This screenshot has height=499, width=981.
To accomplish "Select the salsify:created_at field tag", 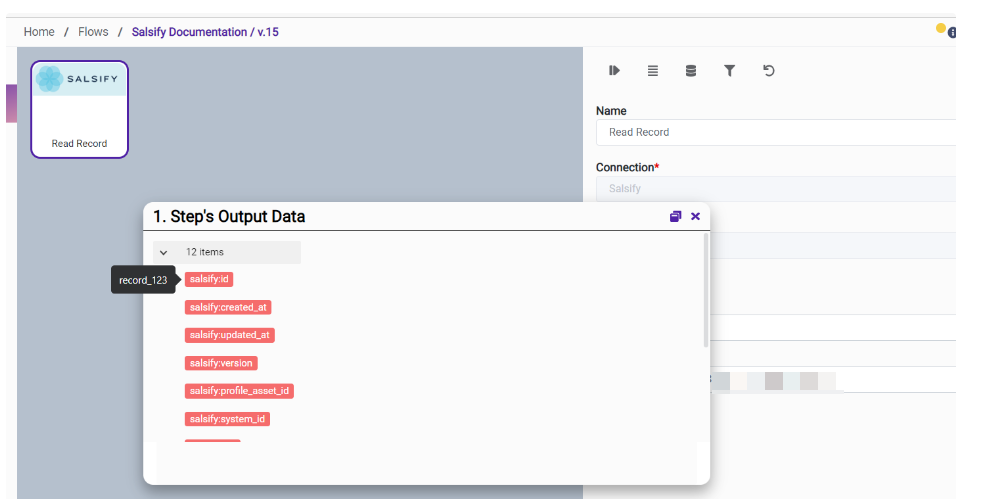I will pyautogui.click(x=228, y=307).
